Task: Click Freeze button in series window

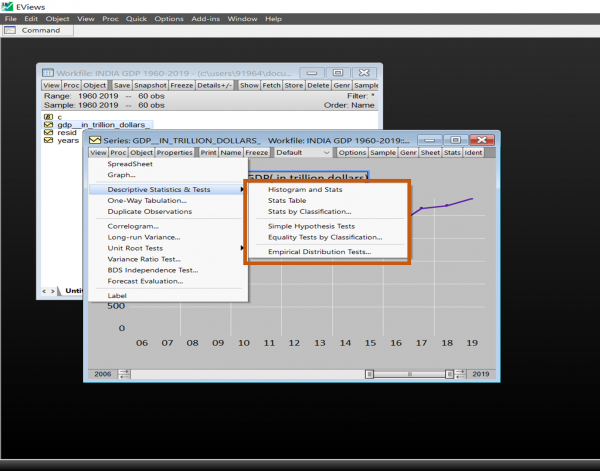Action: coord(257,152)
